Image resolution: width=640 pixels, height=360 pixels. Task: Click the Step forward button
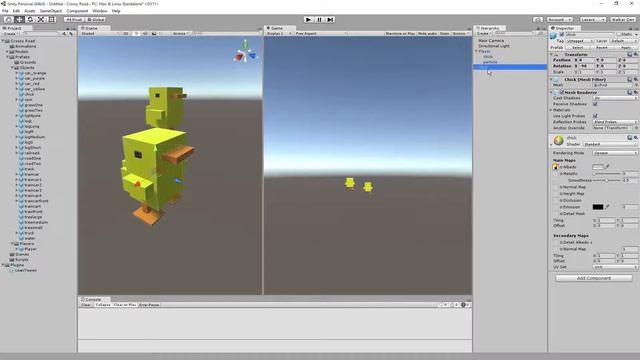pyautogui.click(x=330, y=20)
